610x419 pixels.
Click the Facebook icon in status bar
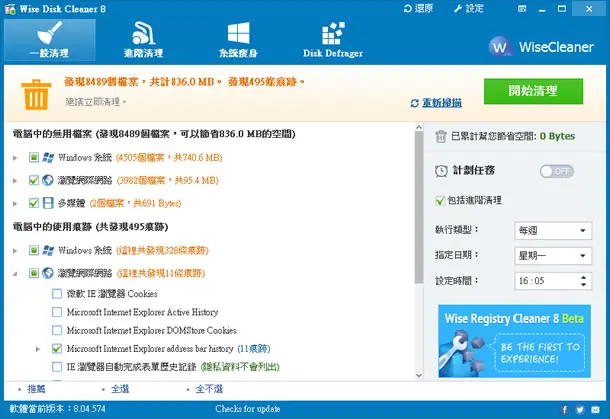(x=564, y=409)
